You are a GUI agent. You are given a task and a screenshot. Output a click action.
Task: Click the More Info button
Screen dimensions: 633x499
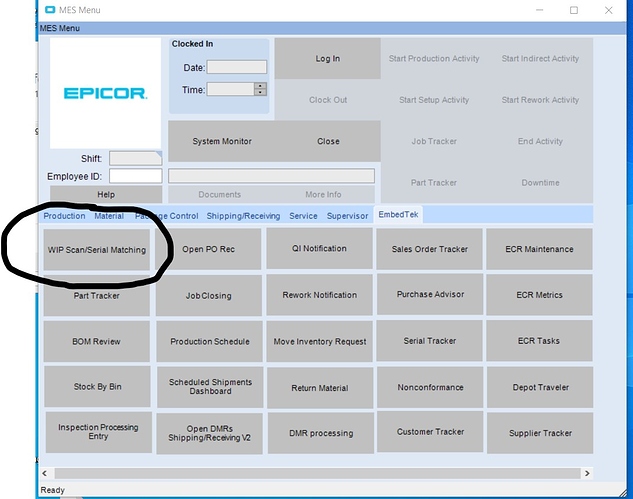pyautogui.click(x=323, y=195)
